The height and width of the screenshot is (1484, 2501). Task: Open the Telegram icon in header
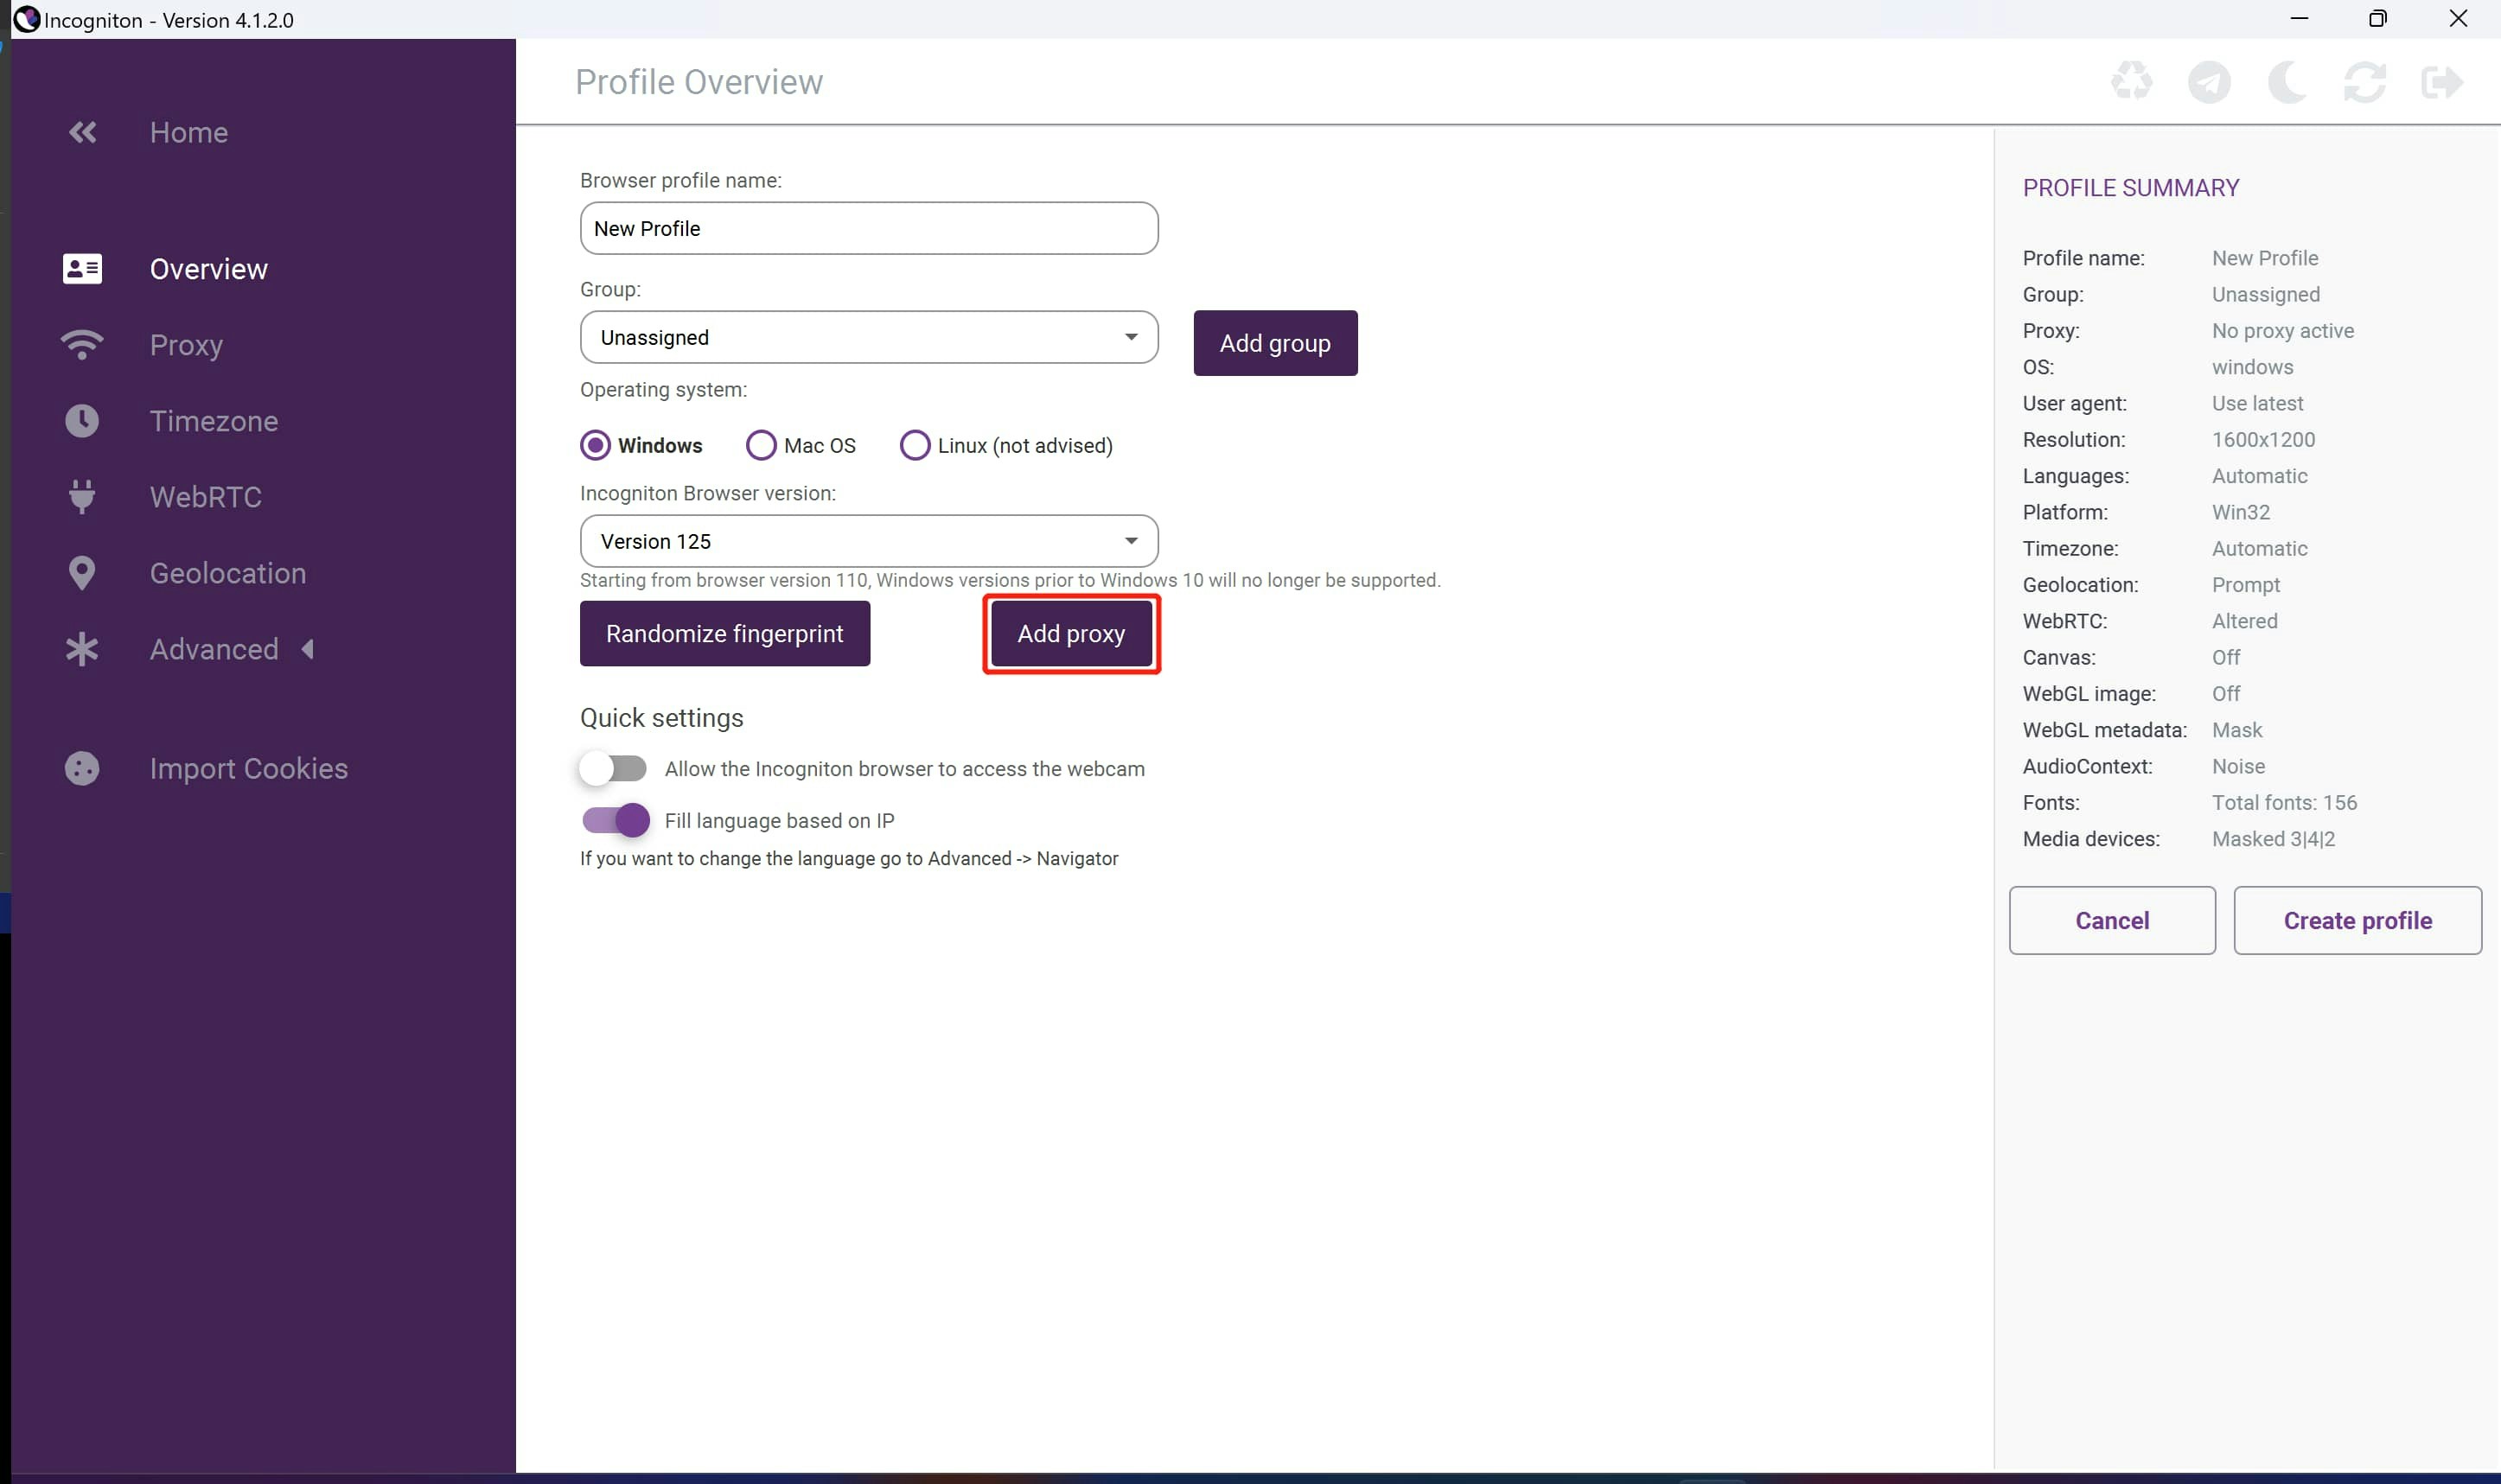click(2209, 82)
